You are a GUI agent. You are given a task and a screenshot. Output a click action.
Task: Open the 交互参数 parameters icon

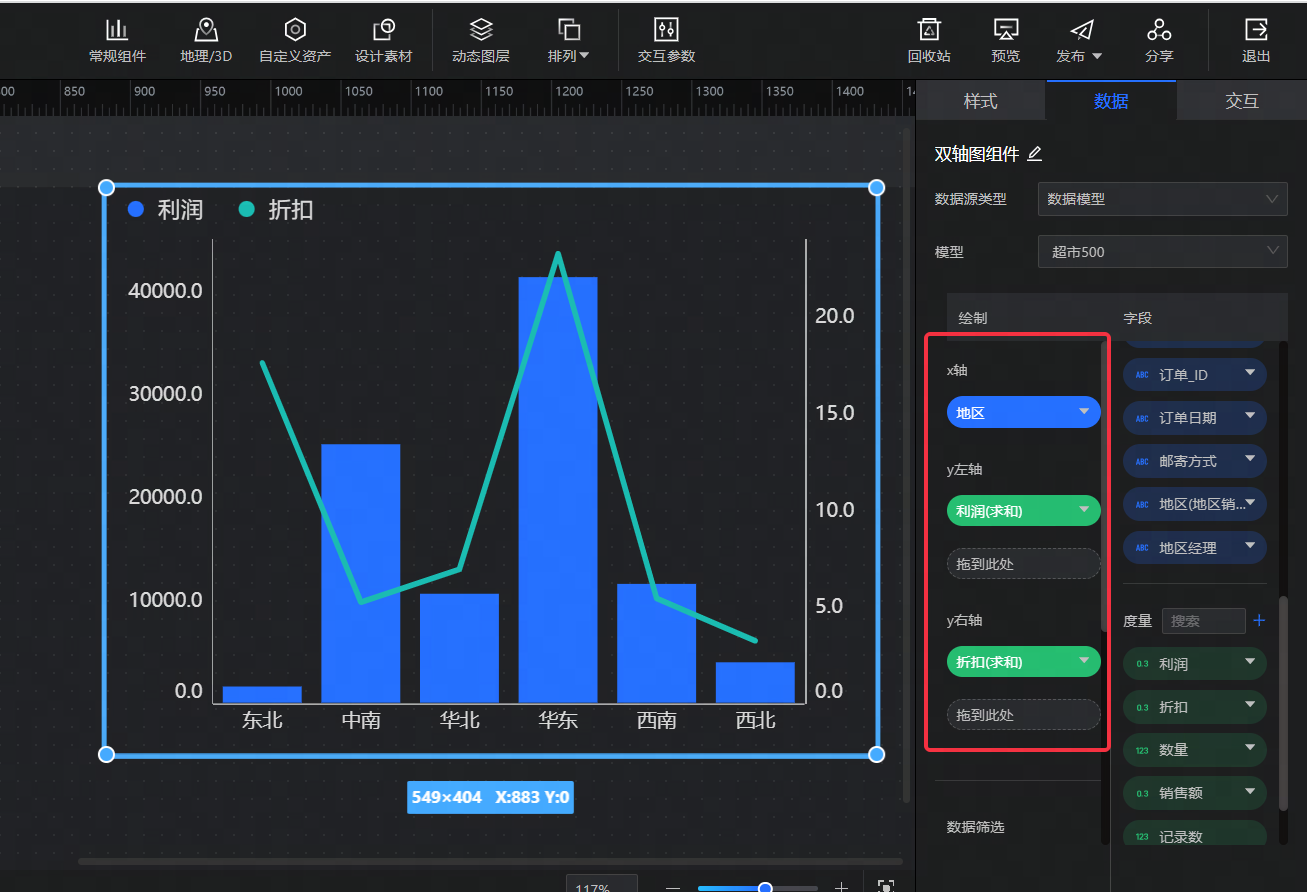tap(666, 30)
